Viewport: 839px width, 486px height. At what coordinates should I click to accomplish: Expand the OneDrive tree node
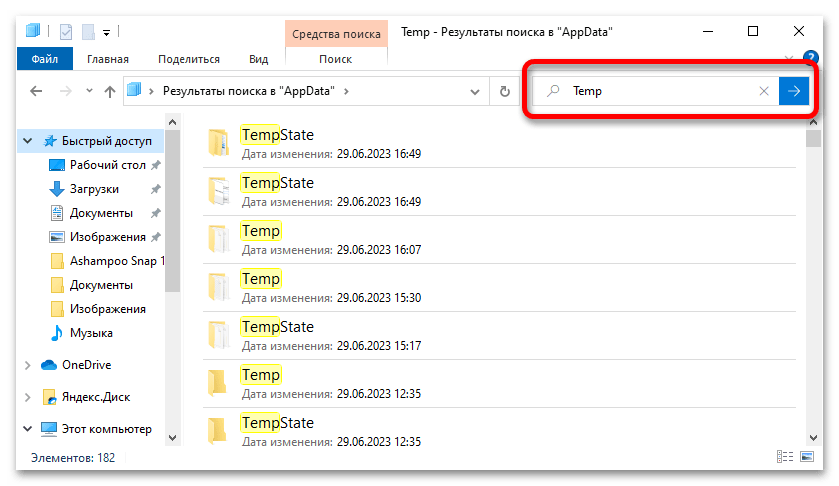(28, 365)
